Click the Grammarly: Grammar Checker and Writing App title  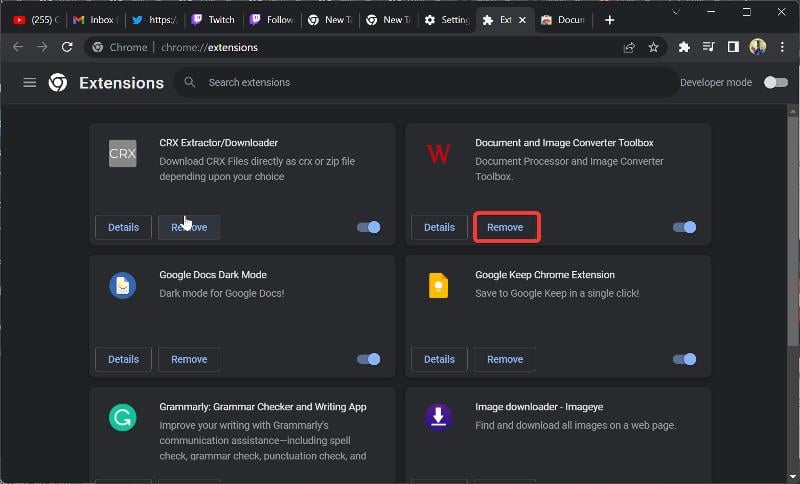click(x=263, y=406)
